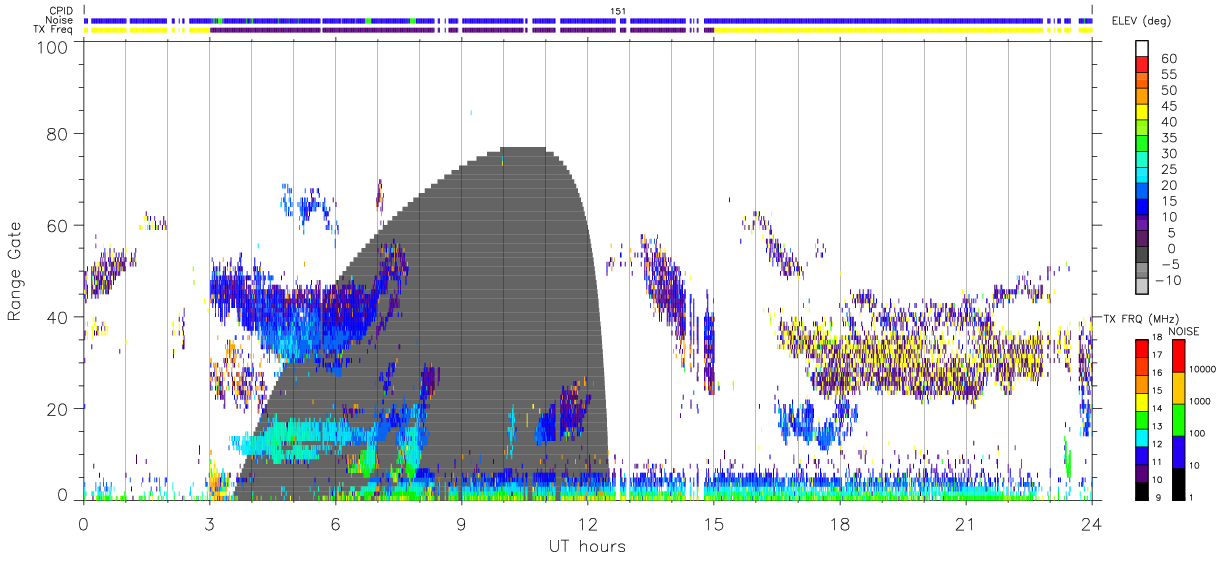Select the 30 label on the ELEV scale
Image resolution: width=1228 pixels, height=567 pixels.
[x=1169, y=154]
